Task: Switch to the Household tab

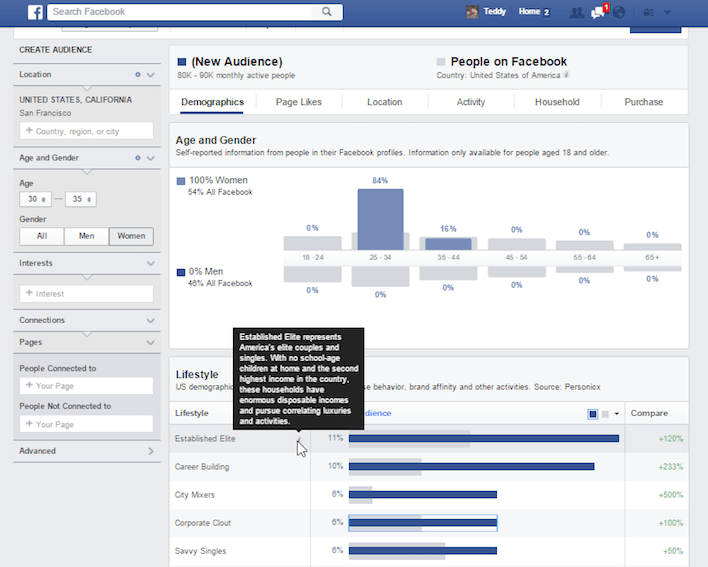Action: pos(557,102)
